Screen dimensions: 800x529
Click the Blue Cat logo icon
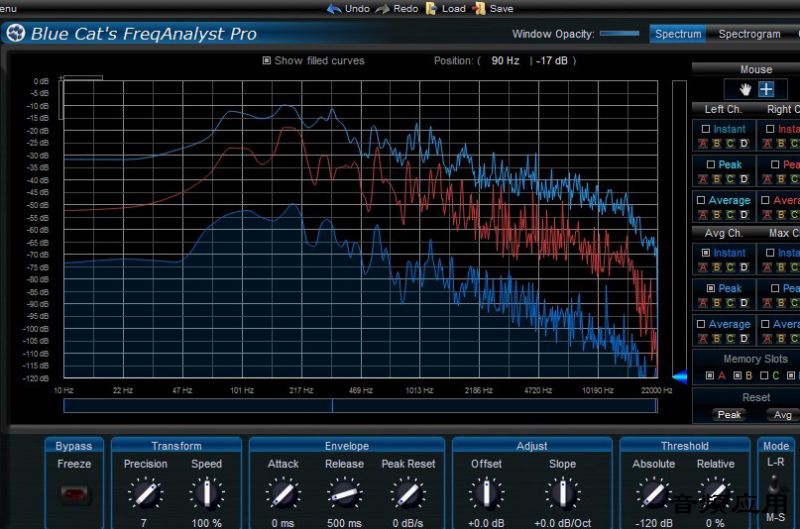[x=16, y=34]
